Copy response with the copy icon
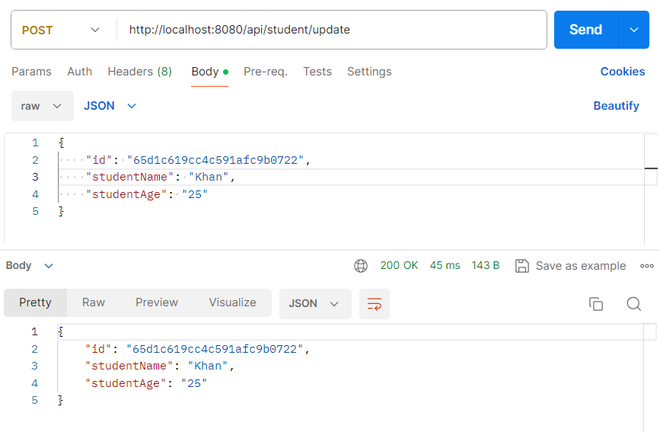The image size is (660, 432). pos(596,303)
